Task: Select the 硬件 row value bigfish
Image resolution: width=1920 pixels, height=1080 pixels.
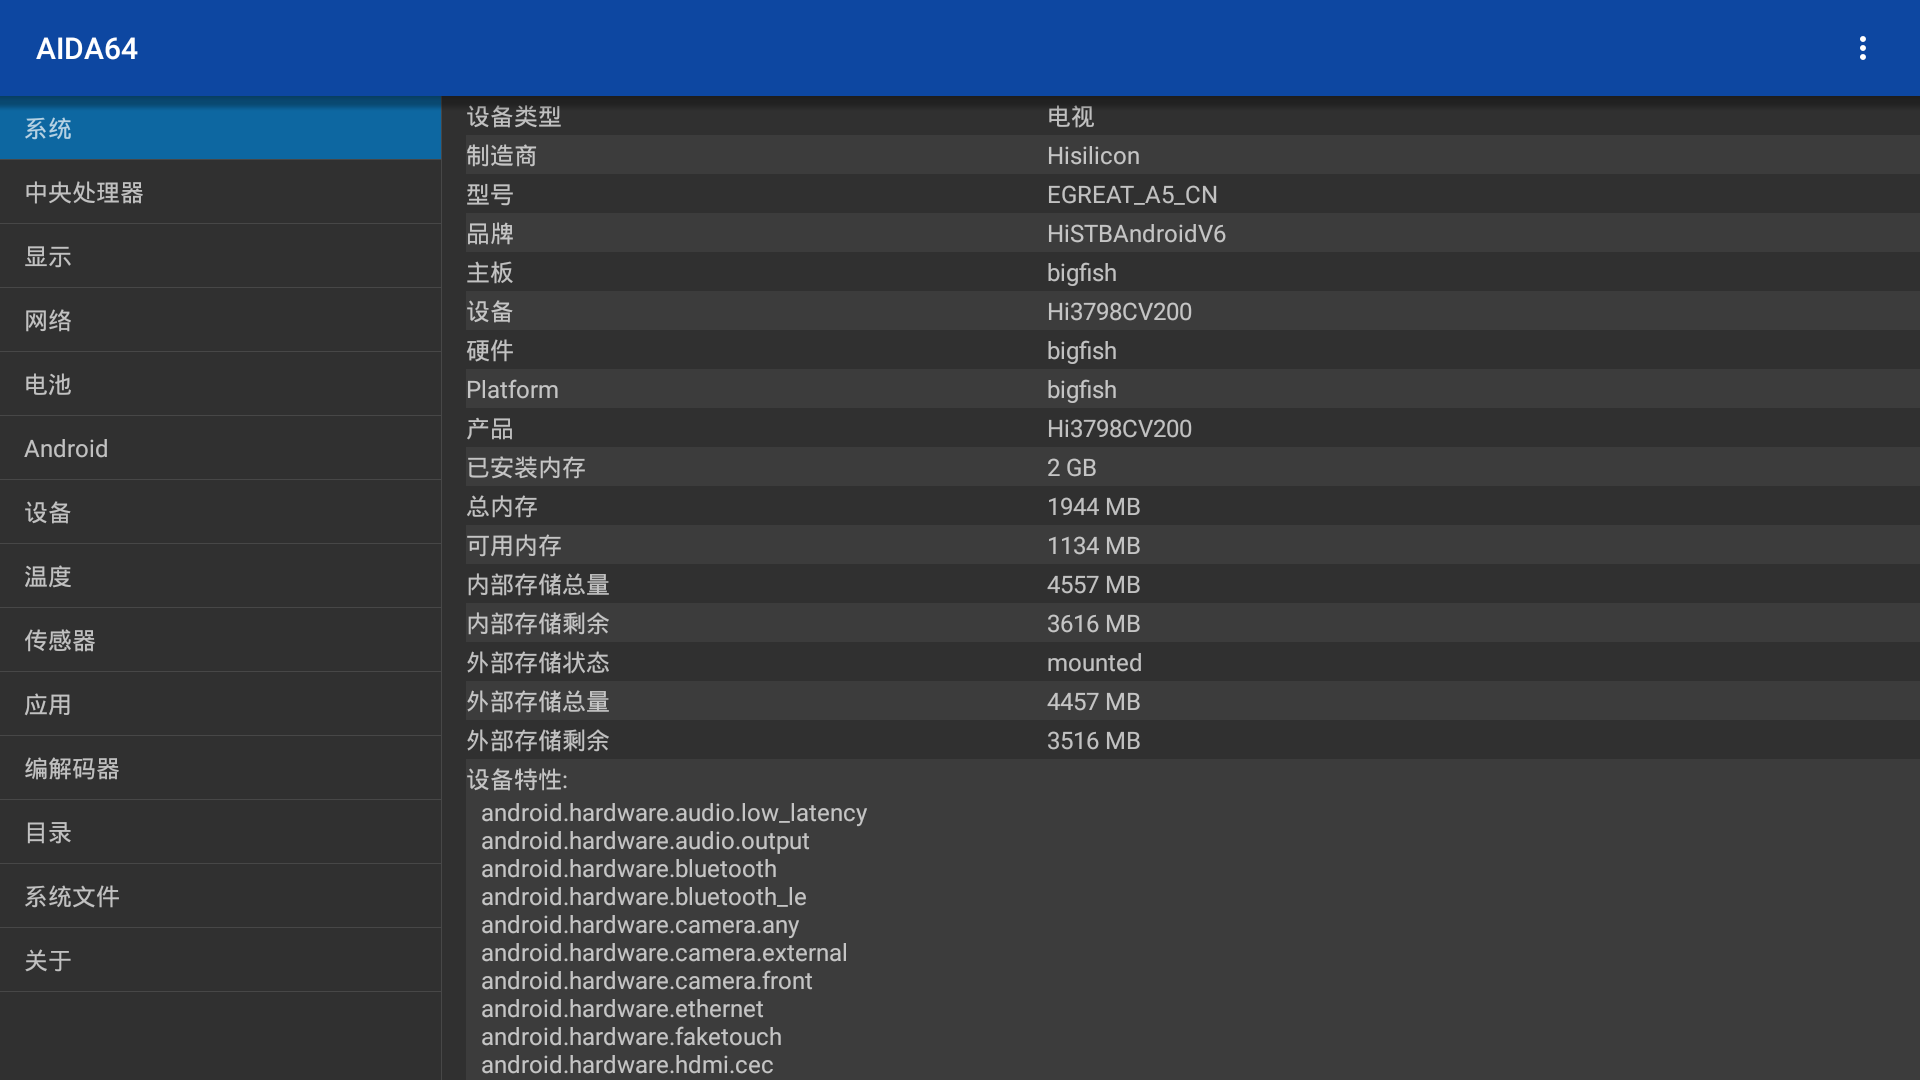Action: tap(1082, 351)
